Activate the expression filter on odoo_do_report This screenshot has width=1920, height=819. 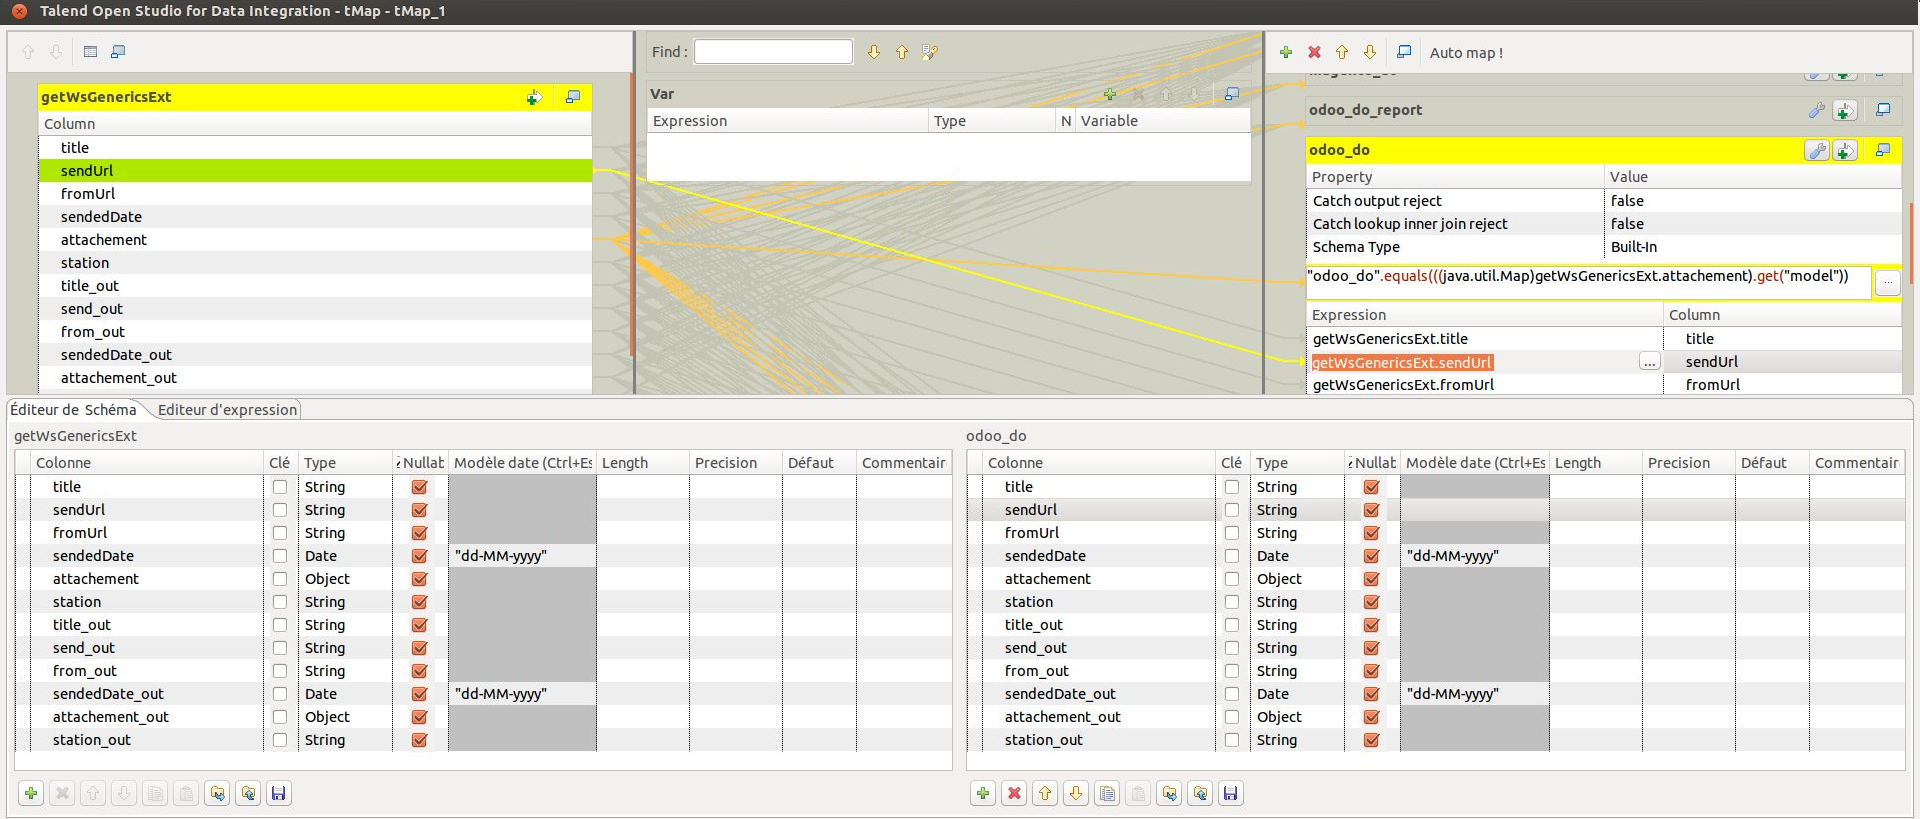1845,110
